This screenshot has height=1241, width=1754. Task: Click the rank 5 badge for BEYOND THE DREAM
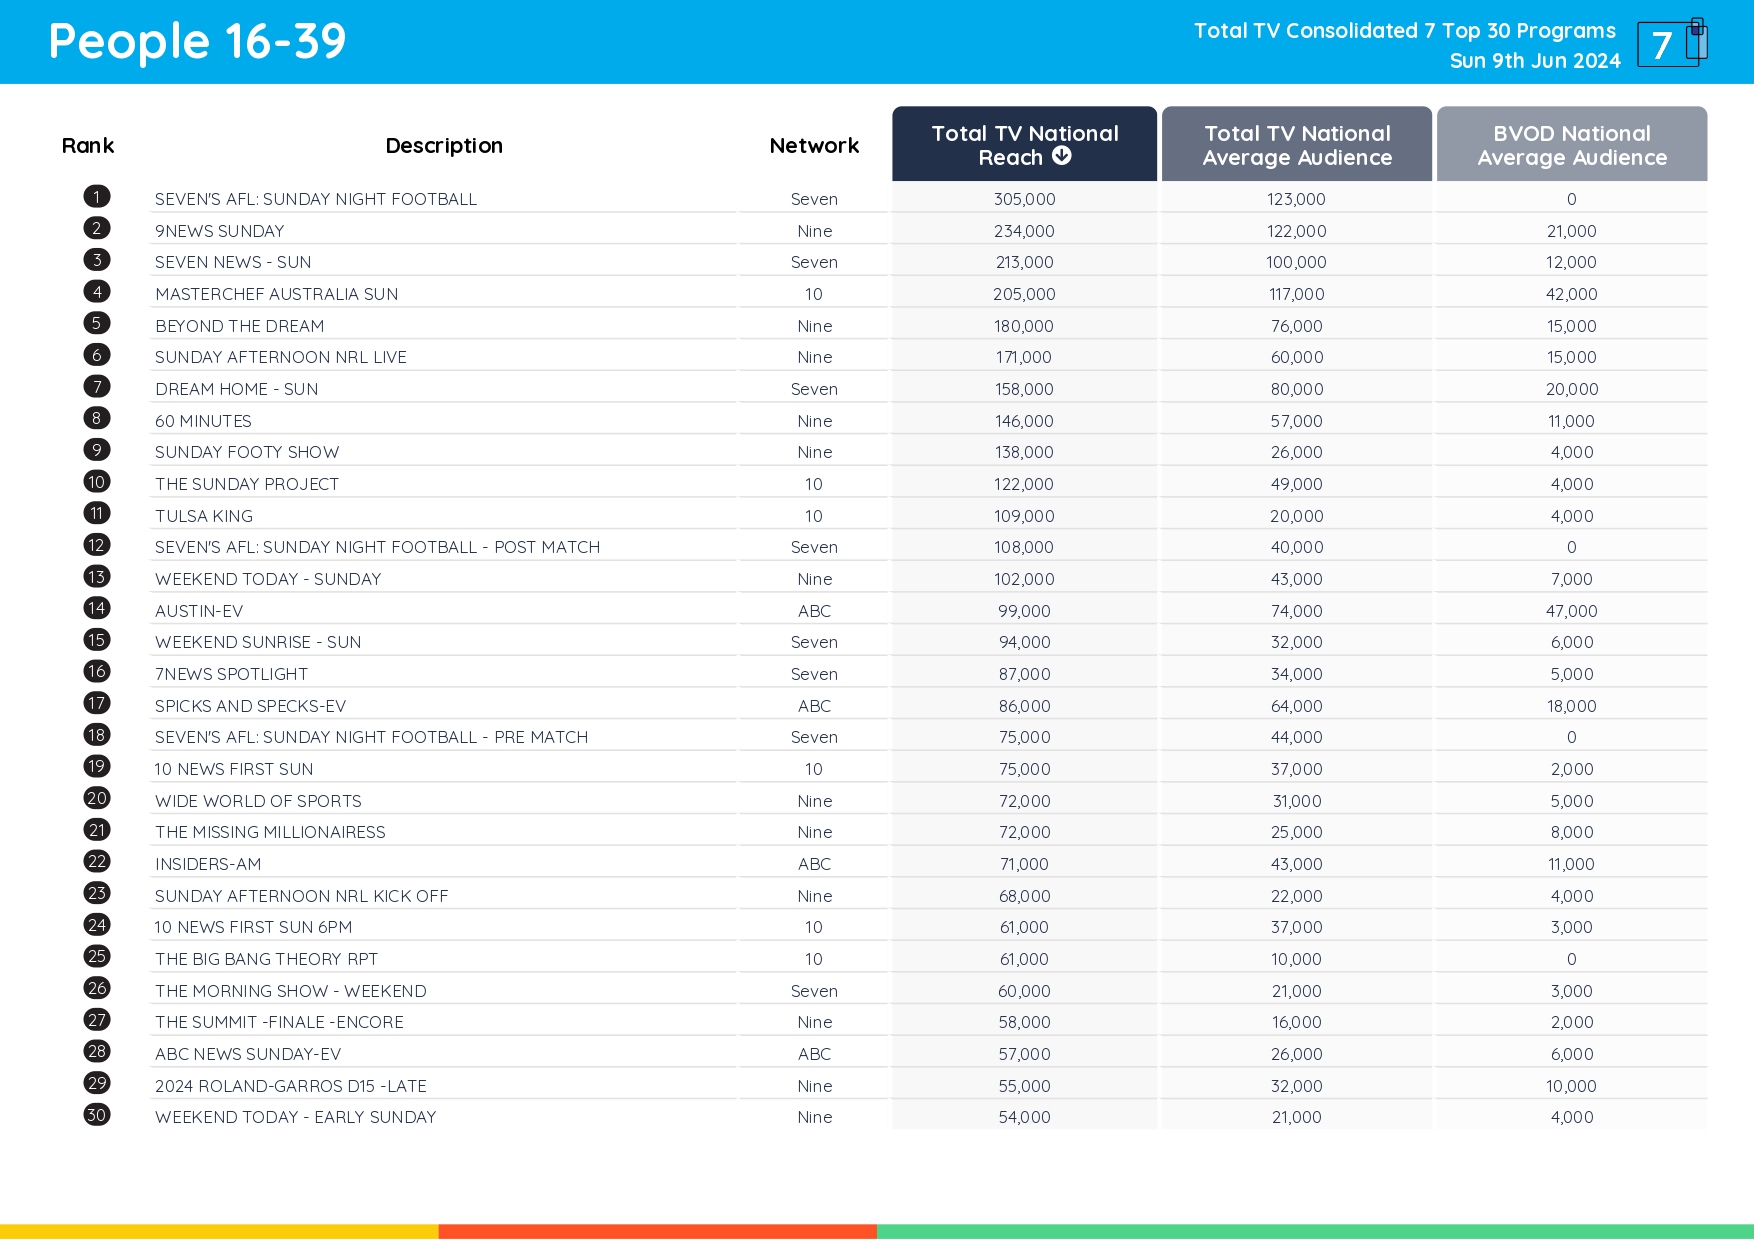(x=96, y=323)
